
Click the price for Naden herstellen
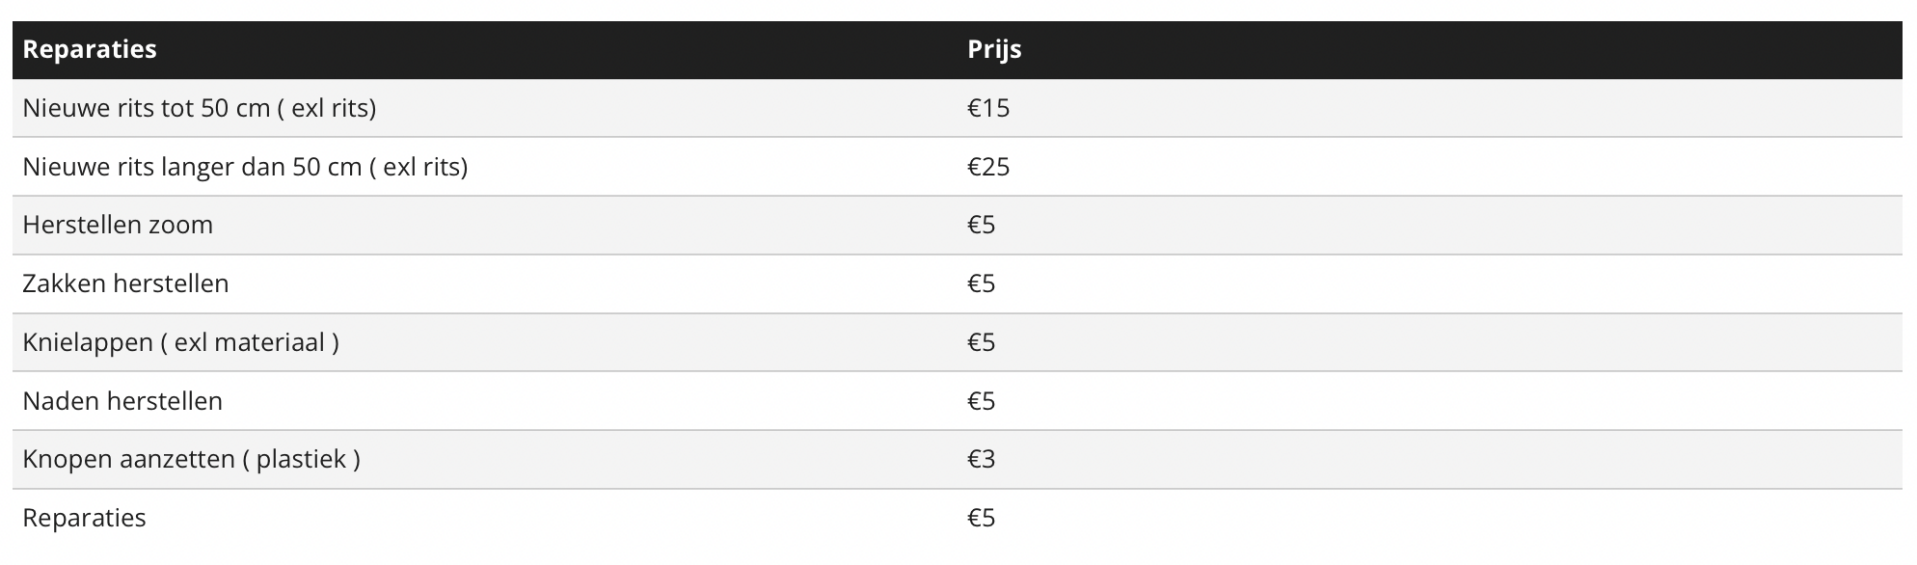click(981, 401)
